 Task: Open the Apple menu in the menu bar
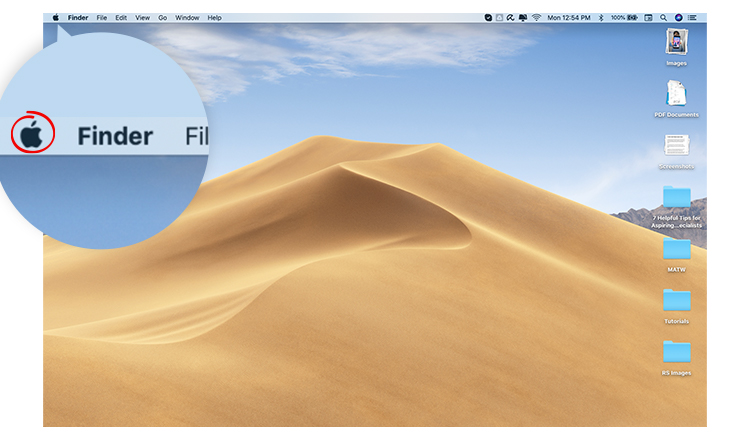[55, 18]
